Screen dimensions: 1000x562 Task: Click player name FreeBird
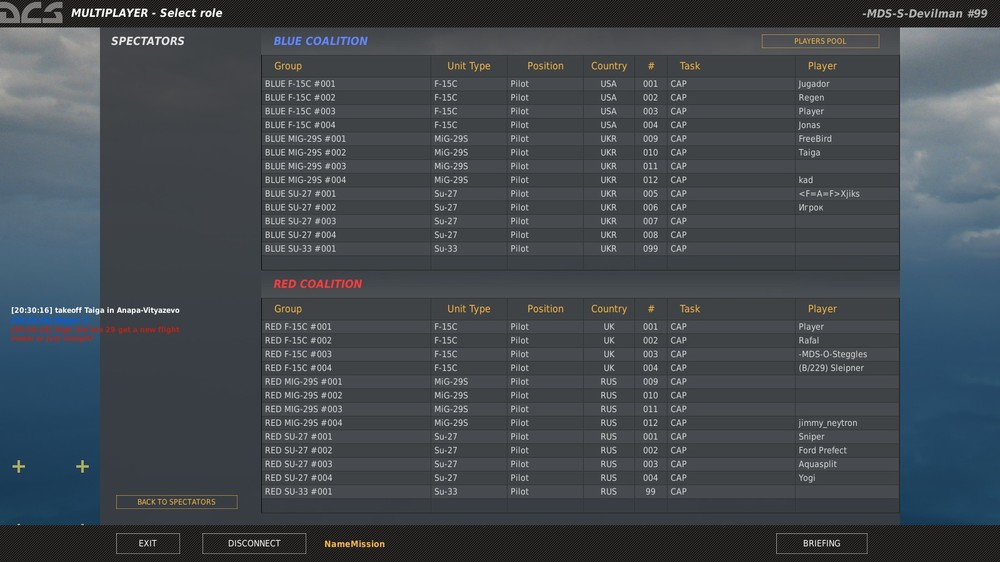[815, 138]
